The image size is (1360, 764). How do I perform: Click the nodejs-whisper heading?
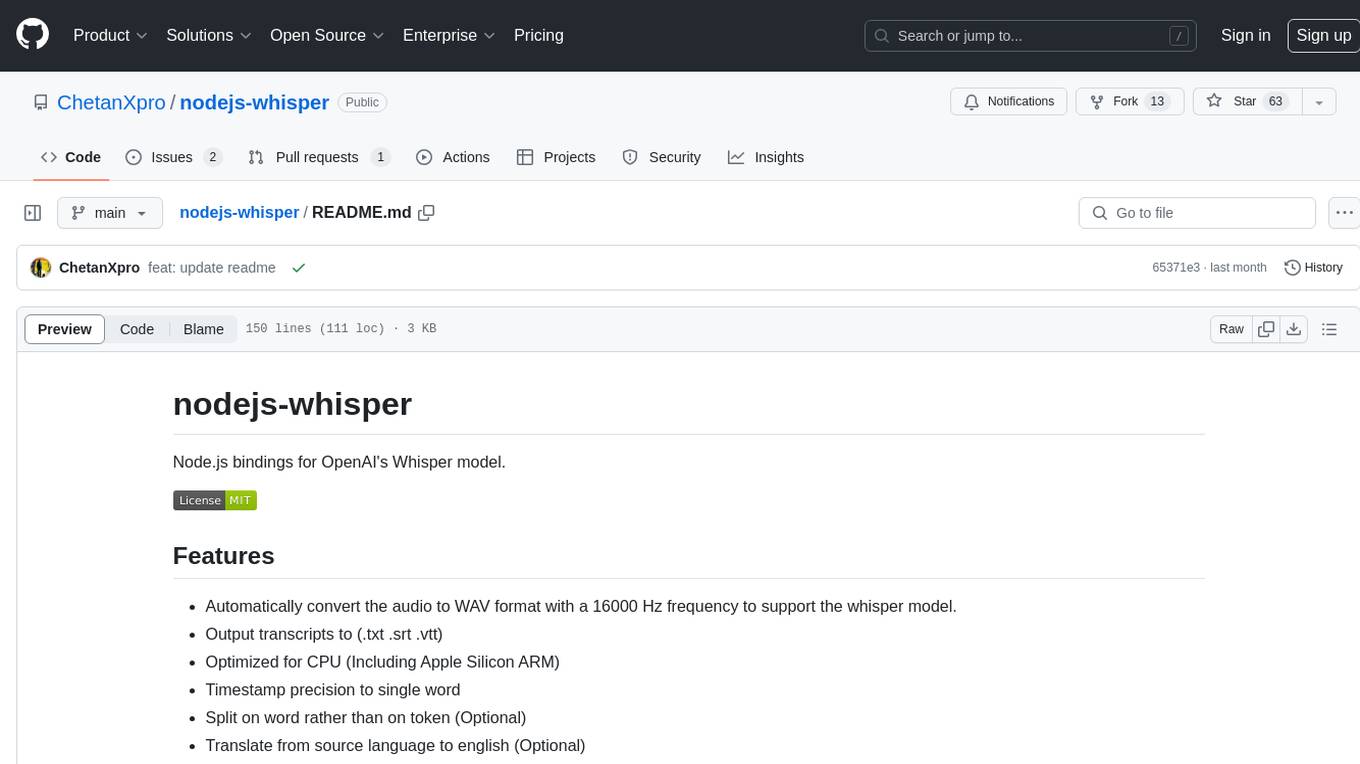292,404
